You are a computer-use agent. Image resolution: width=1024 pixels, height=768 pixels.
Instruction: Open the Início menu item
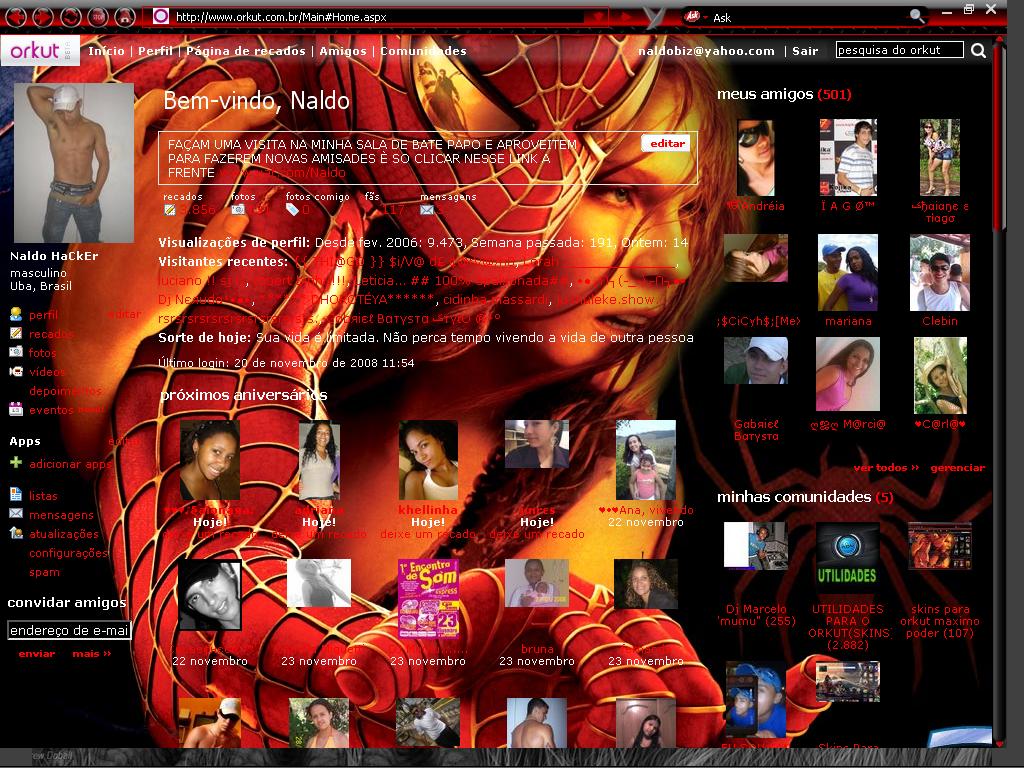(x=106, y=51)
